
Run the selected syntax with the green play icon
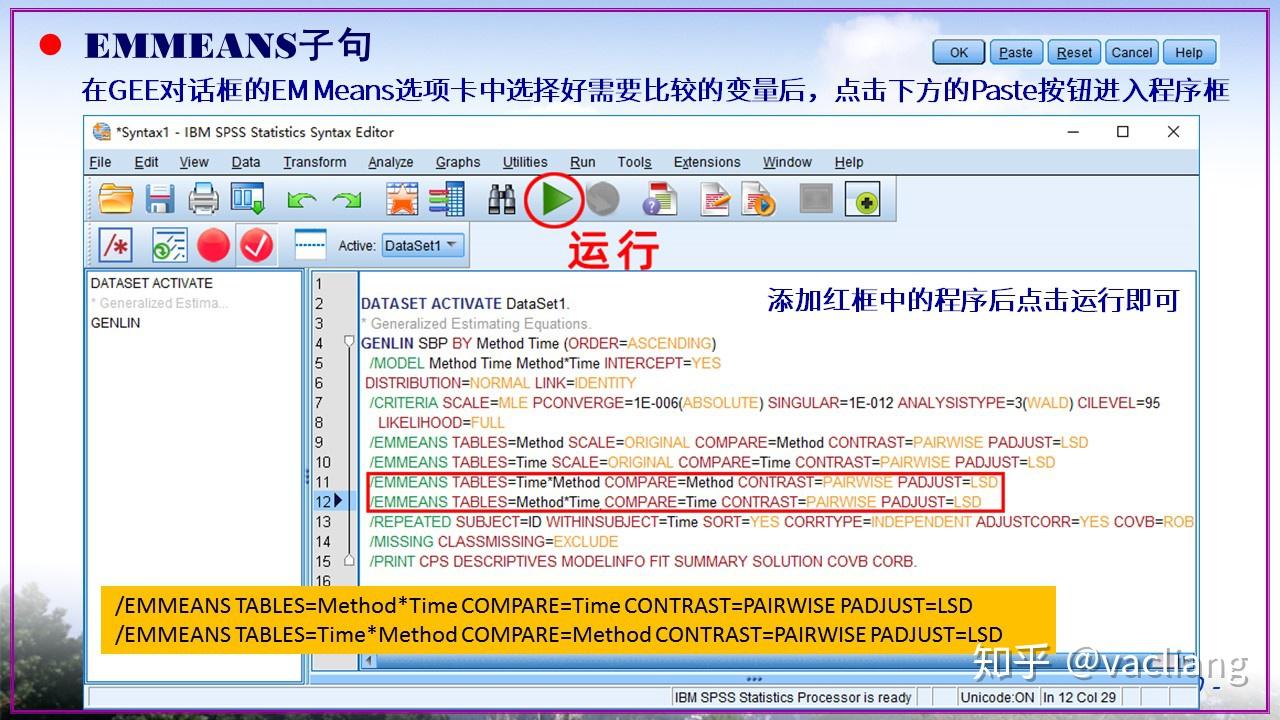pyautogui.click(x=553, y=198)
